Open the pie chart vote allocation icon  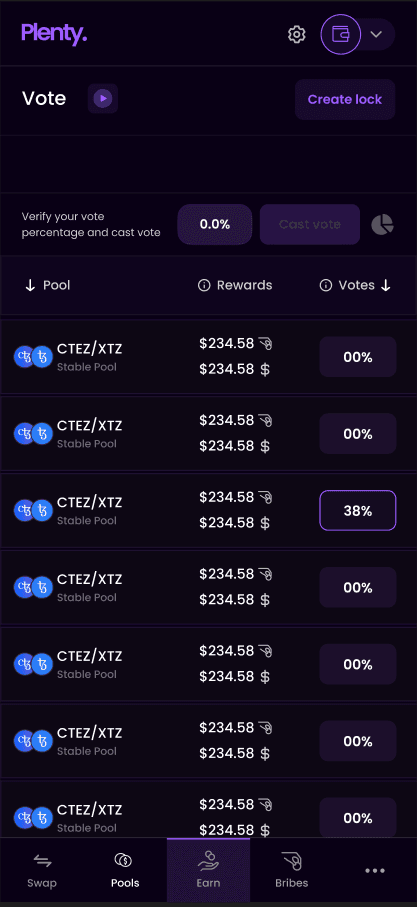pyautogui.click(x=382, y=224)
